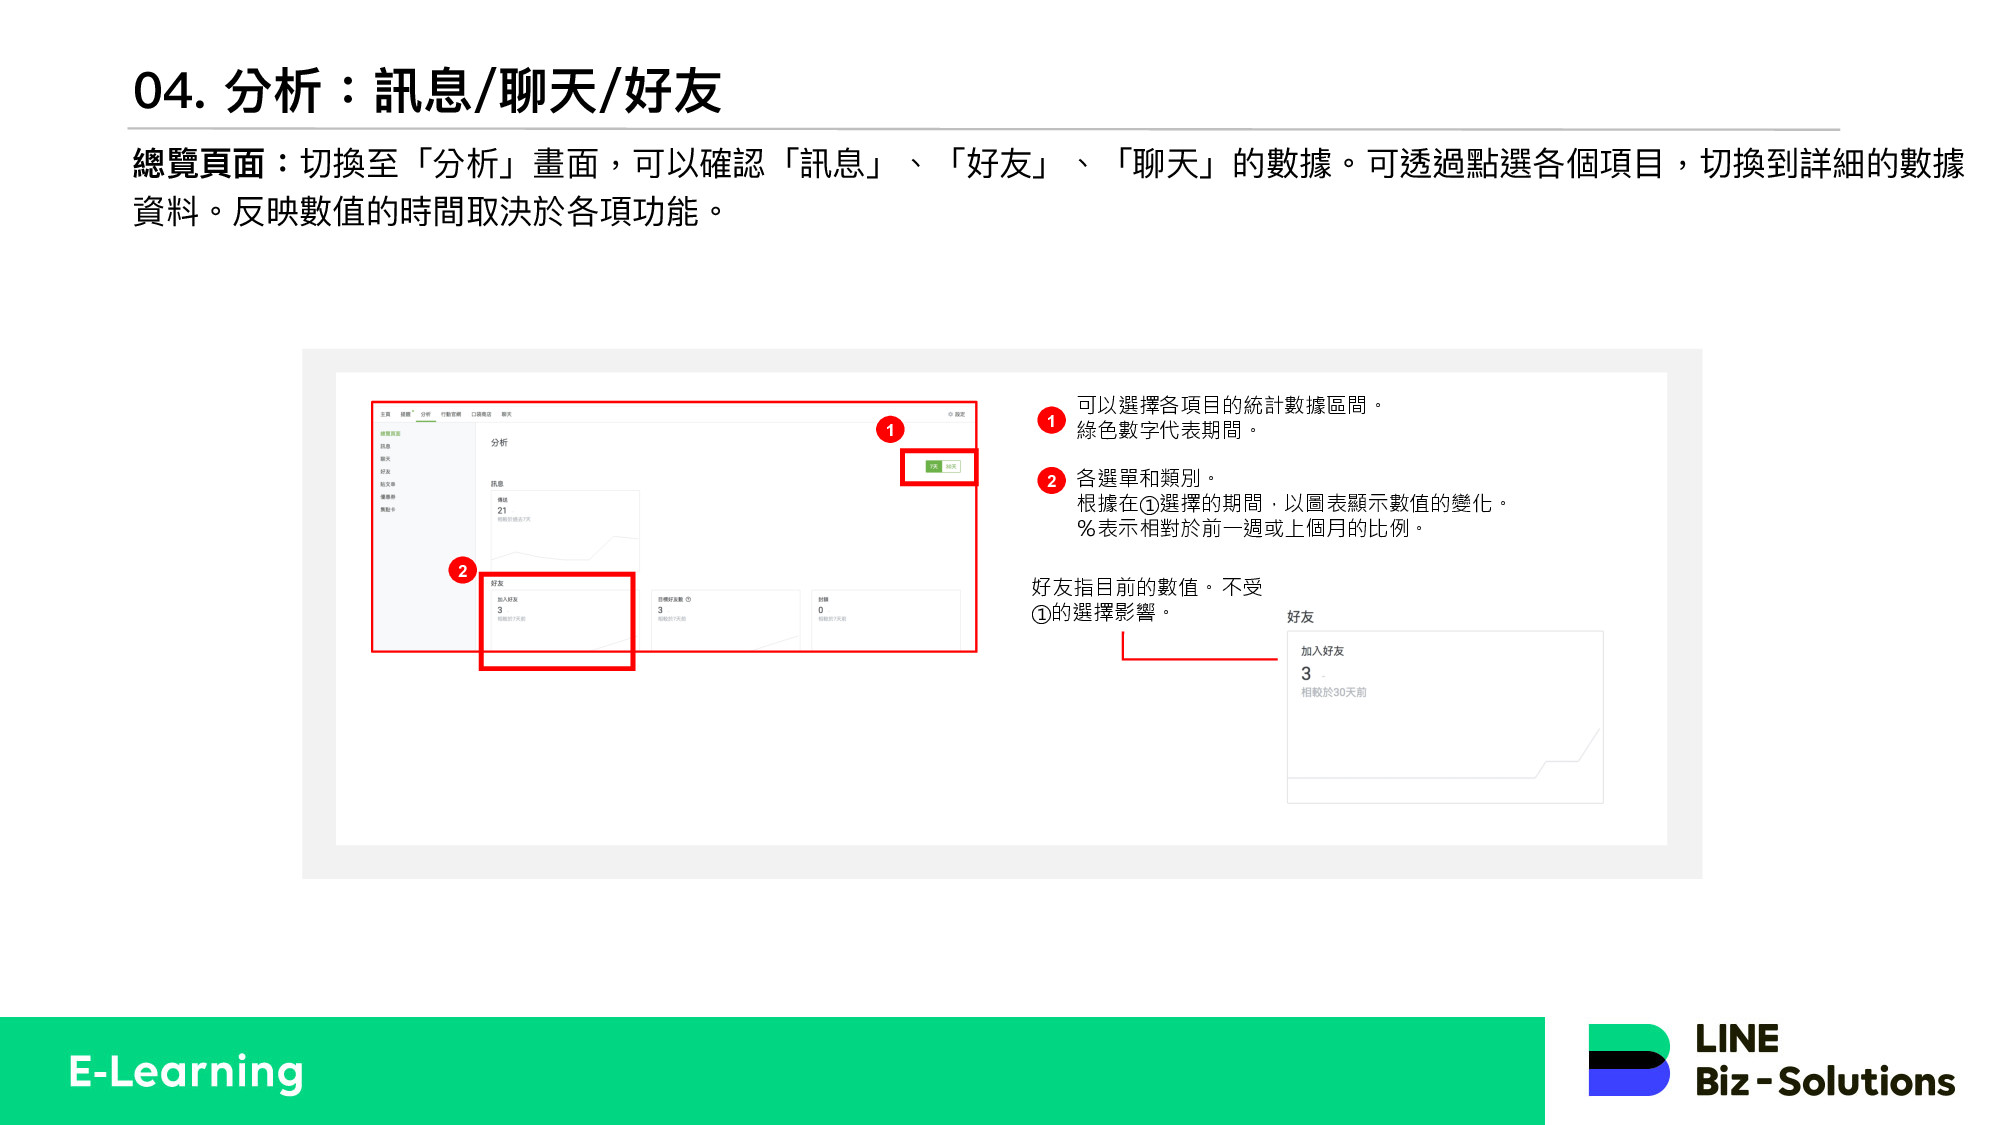The height and width of the screenshot is (1125, 2000).
Task: Open the 聊天 tab in top navigation
Action: pos(506,414)
